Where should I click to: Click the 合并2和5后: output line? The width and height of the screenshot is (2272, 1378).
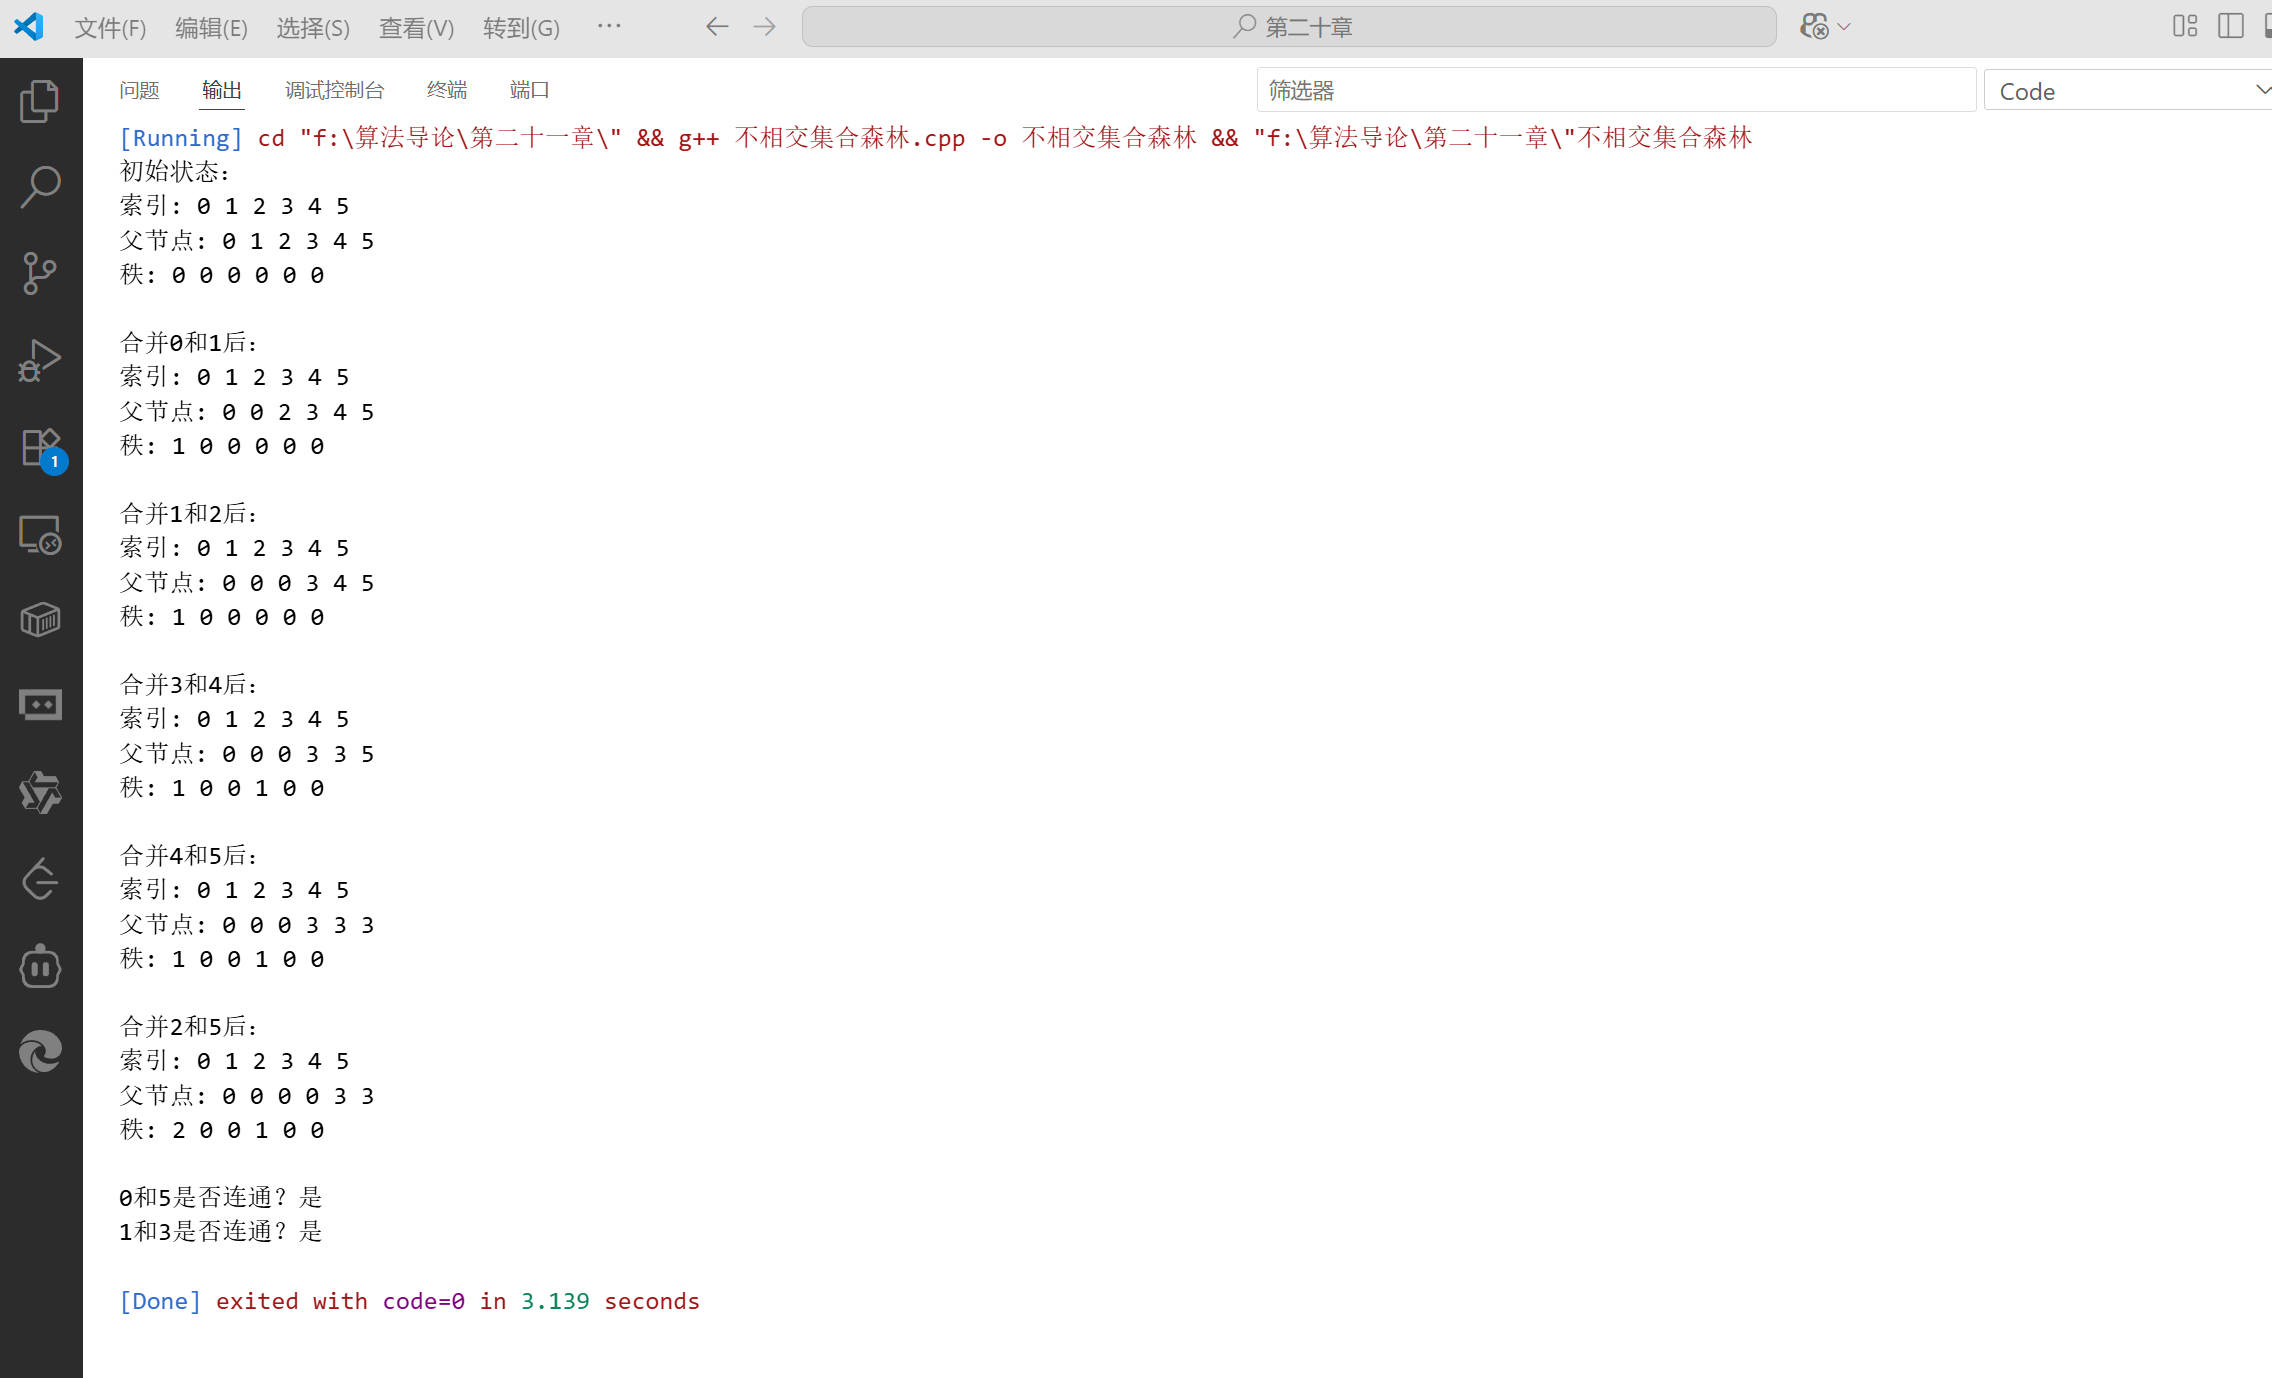coord(189,1027)
